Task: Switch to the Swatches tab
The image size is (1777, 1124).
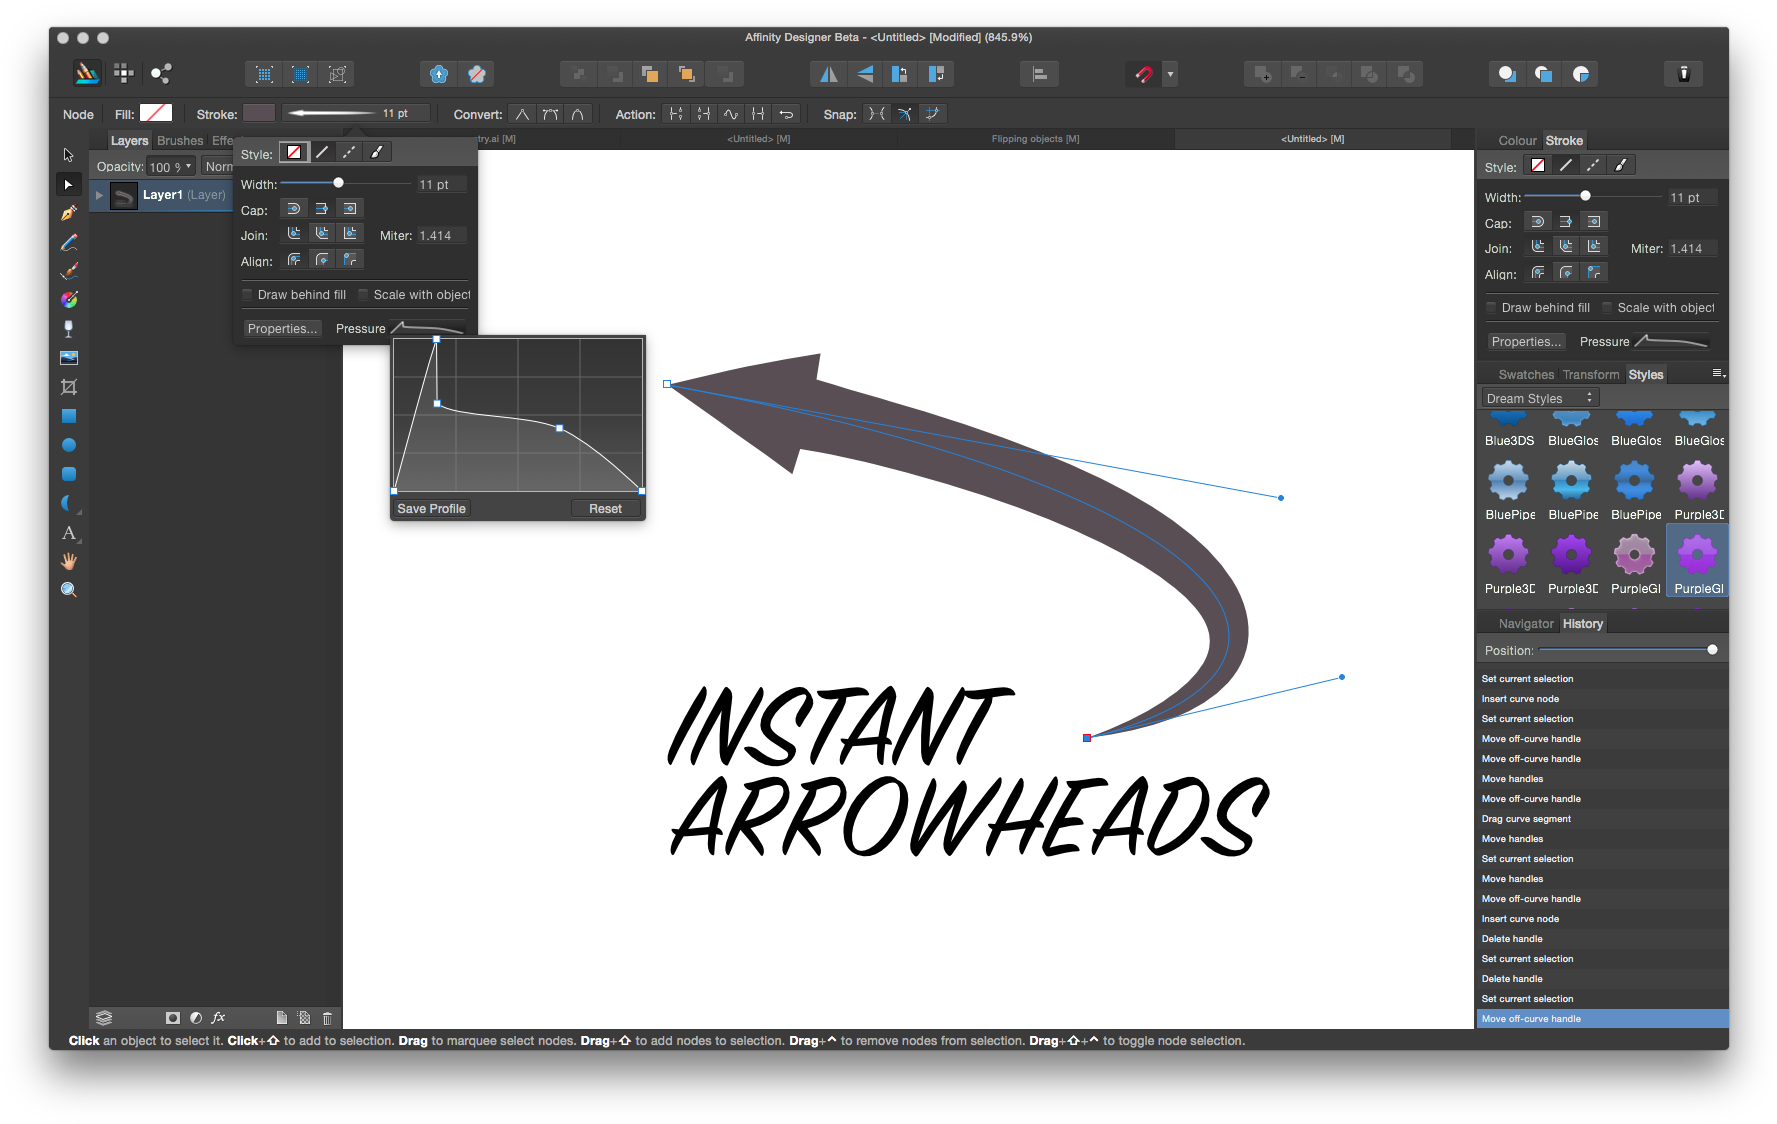Action: [x=1525, y=375]
